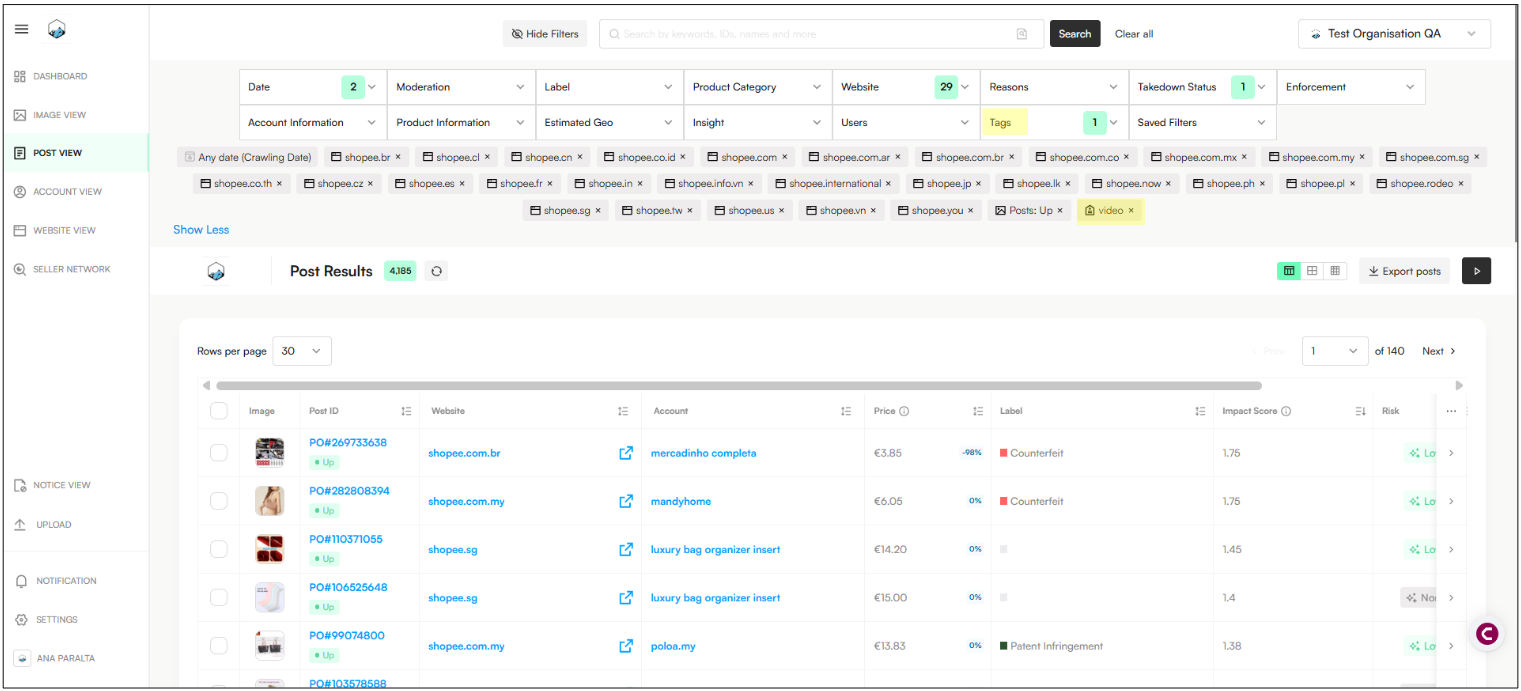Click the black play button icon

1476,271
